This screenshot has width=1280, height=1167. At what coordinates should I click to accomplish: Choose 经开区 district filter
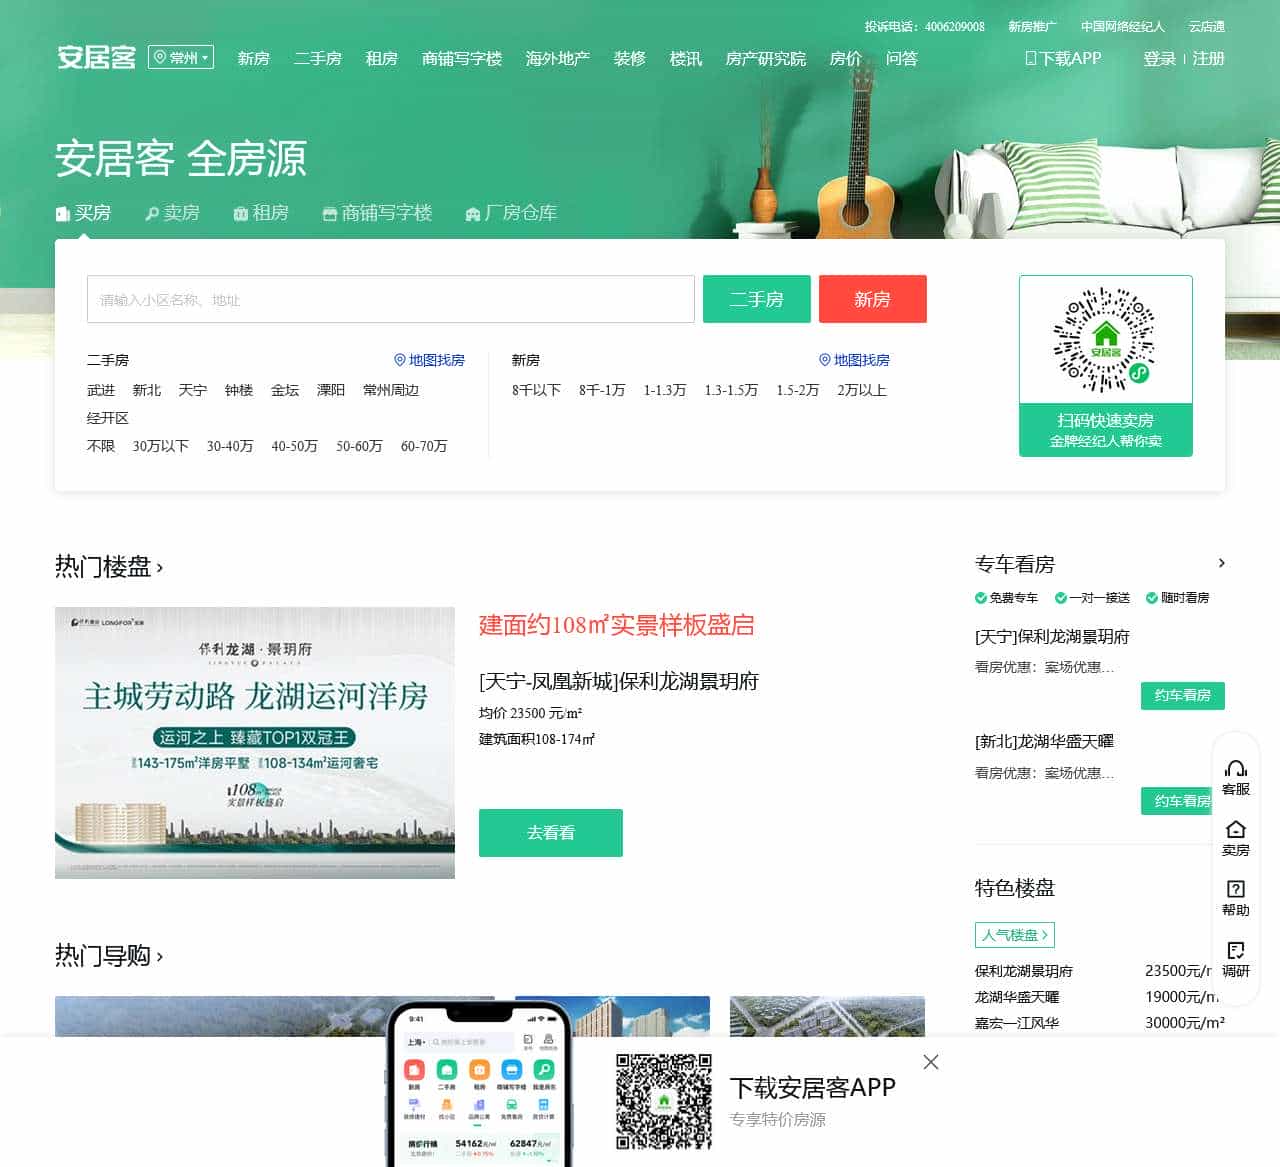108,418
